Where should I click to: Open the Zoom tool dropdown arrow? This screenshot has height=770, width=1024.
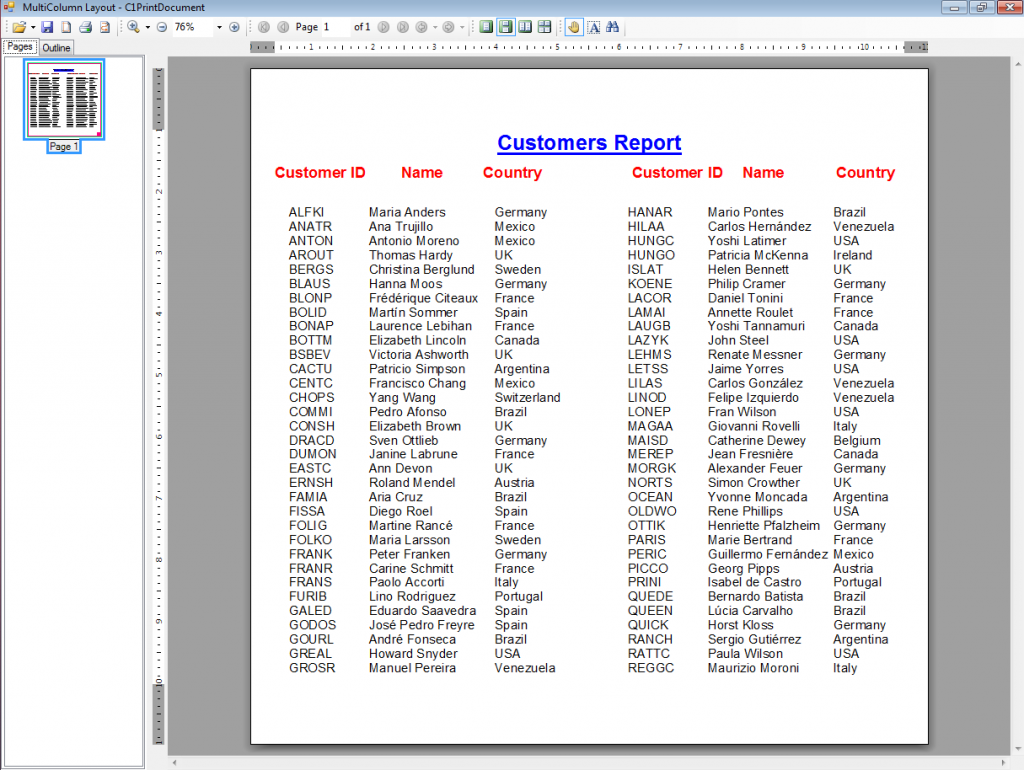click(x=148, y=27)
